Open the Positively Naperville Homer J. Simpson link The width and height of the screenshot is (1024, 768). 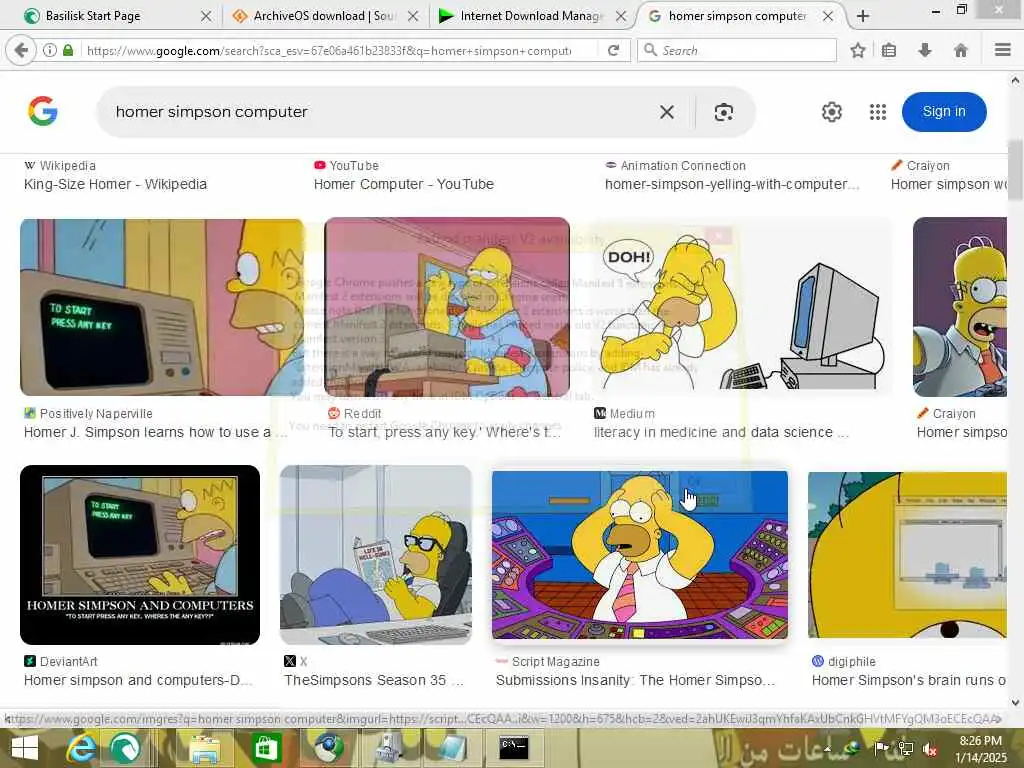pos(155,432)
